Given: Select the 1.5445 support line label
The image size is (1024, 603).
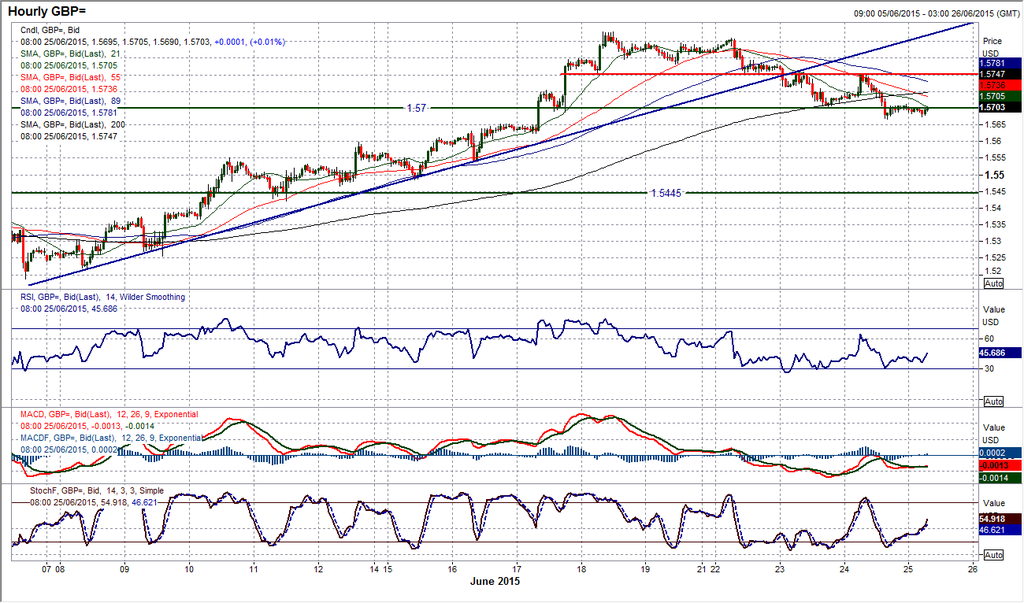Looking at the screenshot, I should [x=669, y=192].
